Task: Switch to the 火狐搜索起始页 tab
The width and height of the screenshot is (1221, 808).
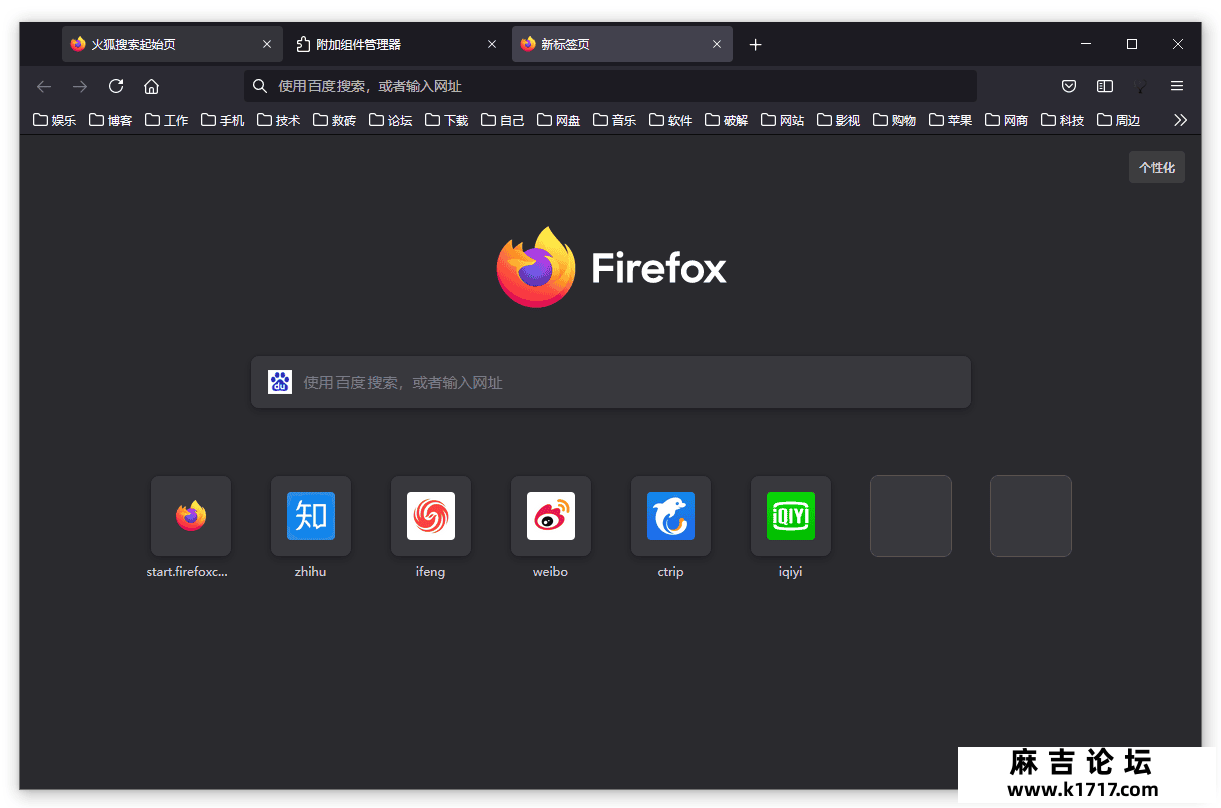Action: pos(172,44)
